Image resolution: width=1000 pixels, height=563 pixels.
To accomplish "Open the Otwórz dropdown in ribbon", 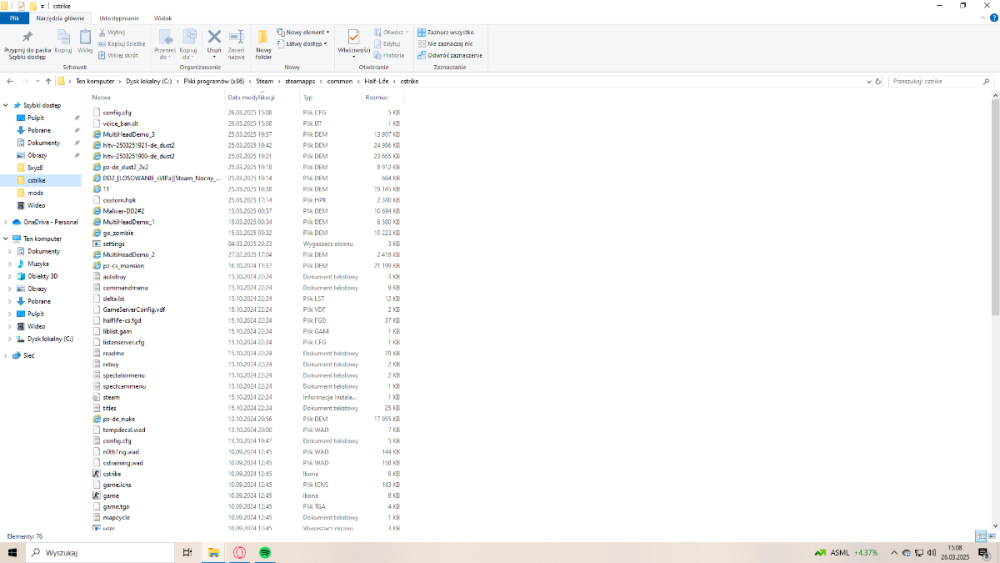I will pos(391,32).
